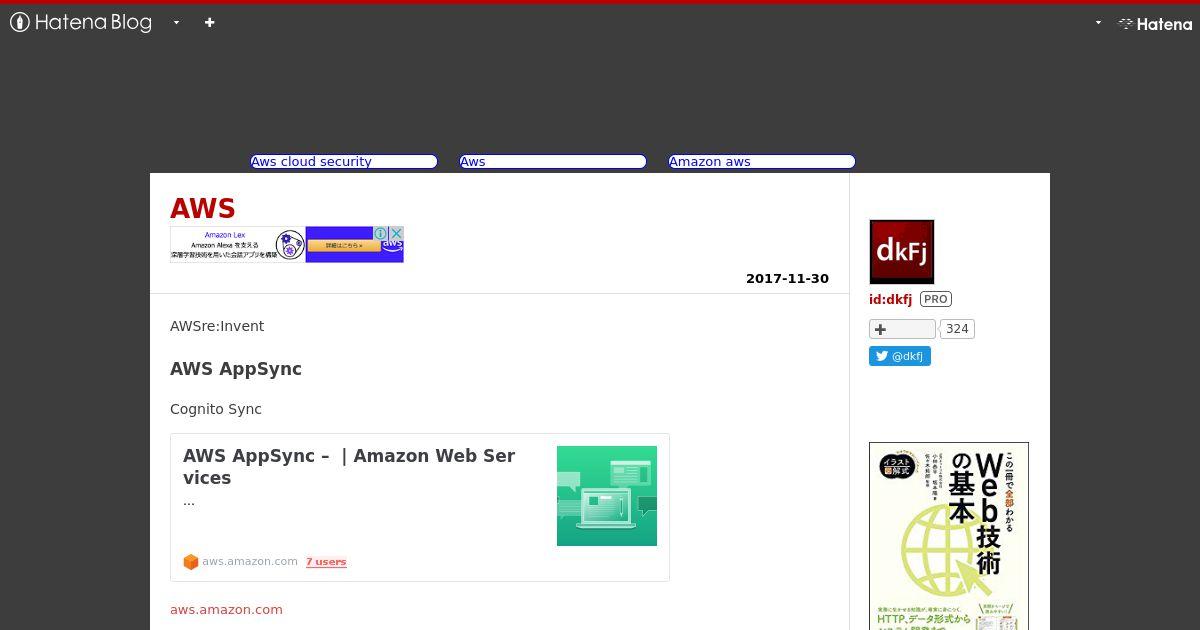The width and height of the screenshot is (1200, 630).
Task: Open the red AWS article title
Action: coord(203,208)
